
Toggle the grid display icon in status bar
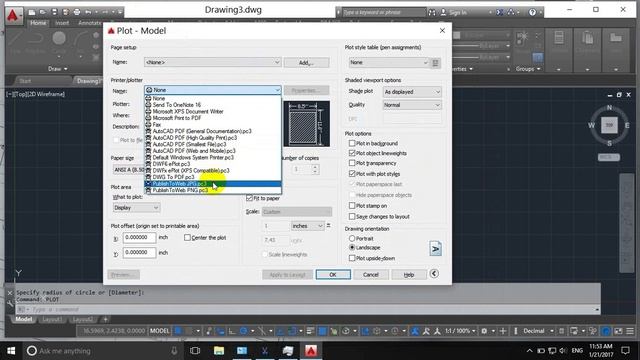point(178,331)
